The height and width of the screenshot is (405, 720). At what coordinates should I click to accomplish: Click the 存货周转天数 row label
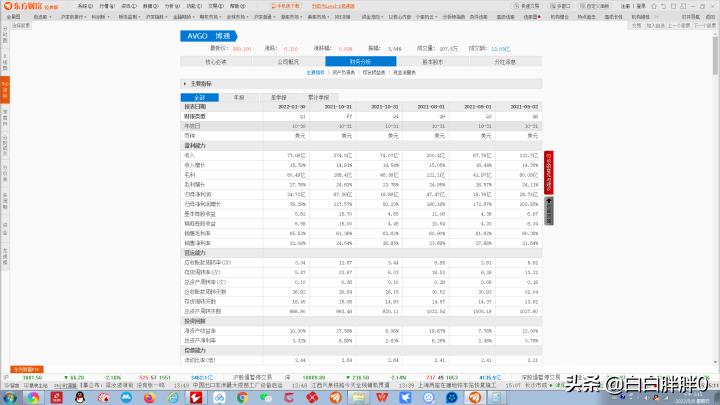pos(200,302)
